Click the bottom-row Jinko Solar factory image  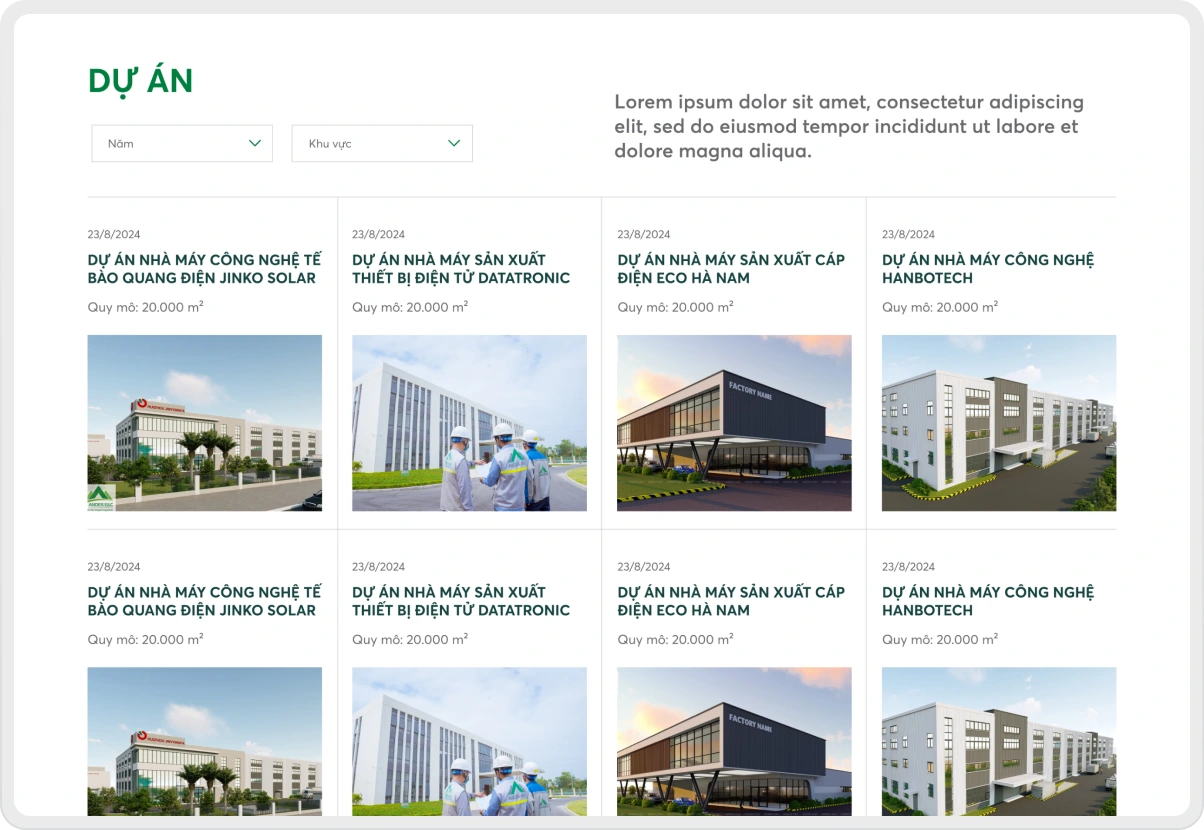(204, 741)
